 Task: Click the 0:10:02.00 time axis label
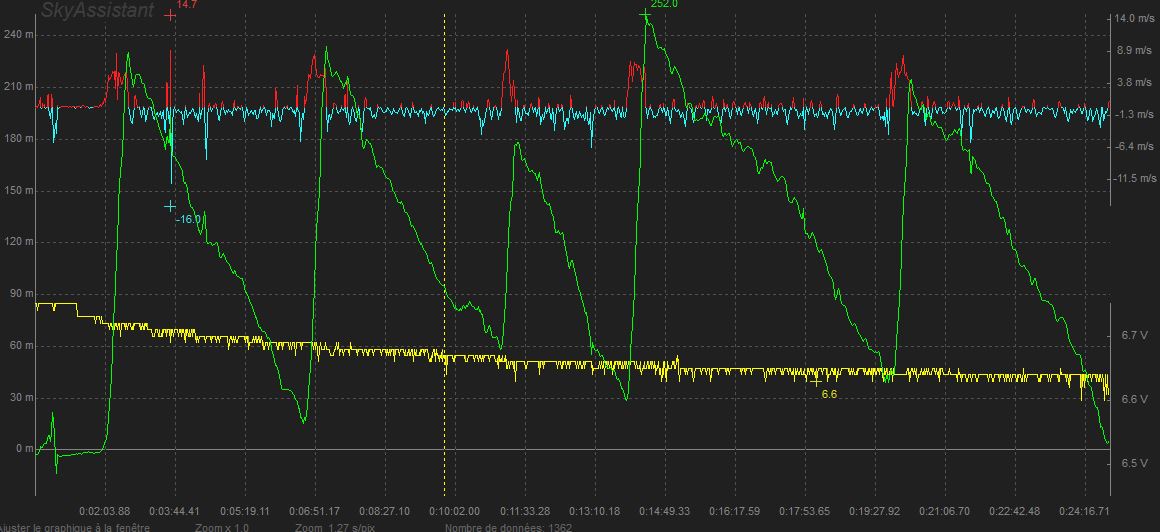(x=455, y=511)
